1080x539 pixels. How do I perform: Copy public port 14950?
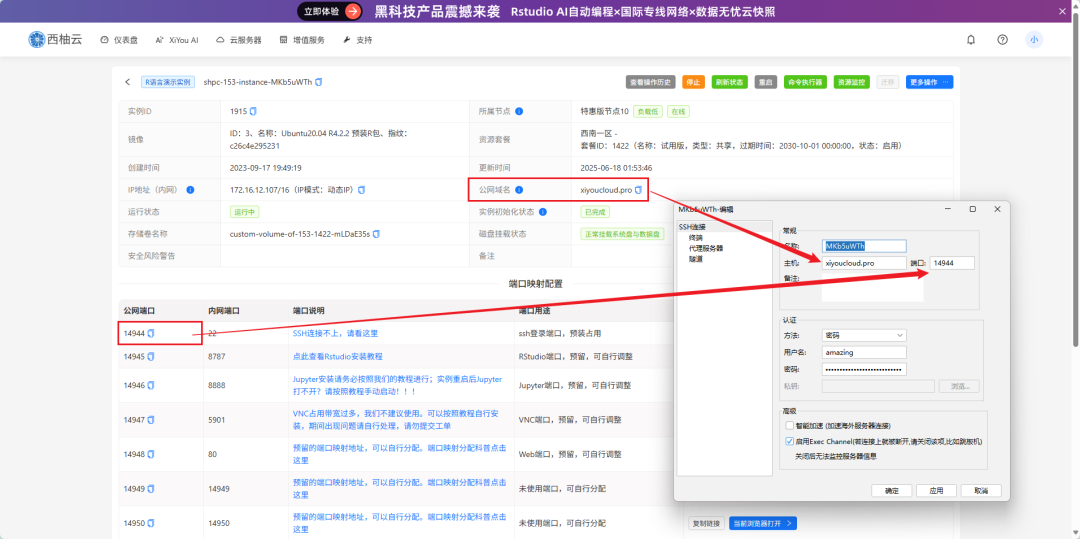pyautogui.click(x=151, y=523)
